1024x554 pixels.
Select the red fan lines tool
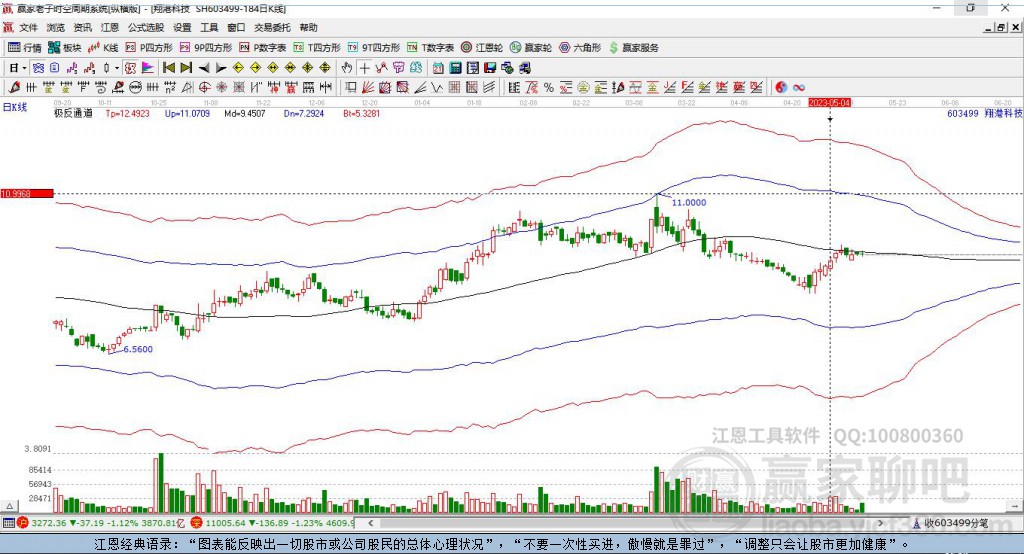tap(368, 88)
